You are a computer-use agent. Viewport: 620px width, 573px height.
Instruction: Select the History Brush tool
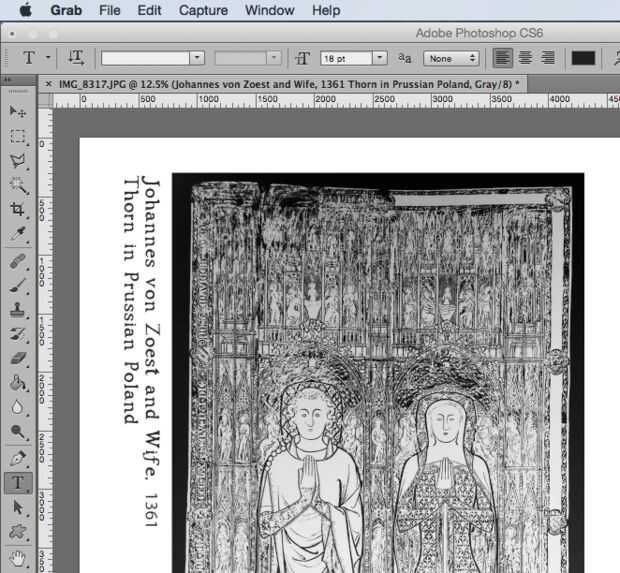(x=17, y=334)
